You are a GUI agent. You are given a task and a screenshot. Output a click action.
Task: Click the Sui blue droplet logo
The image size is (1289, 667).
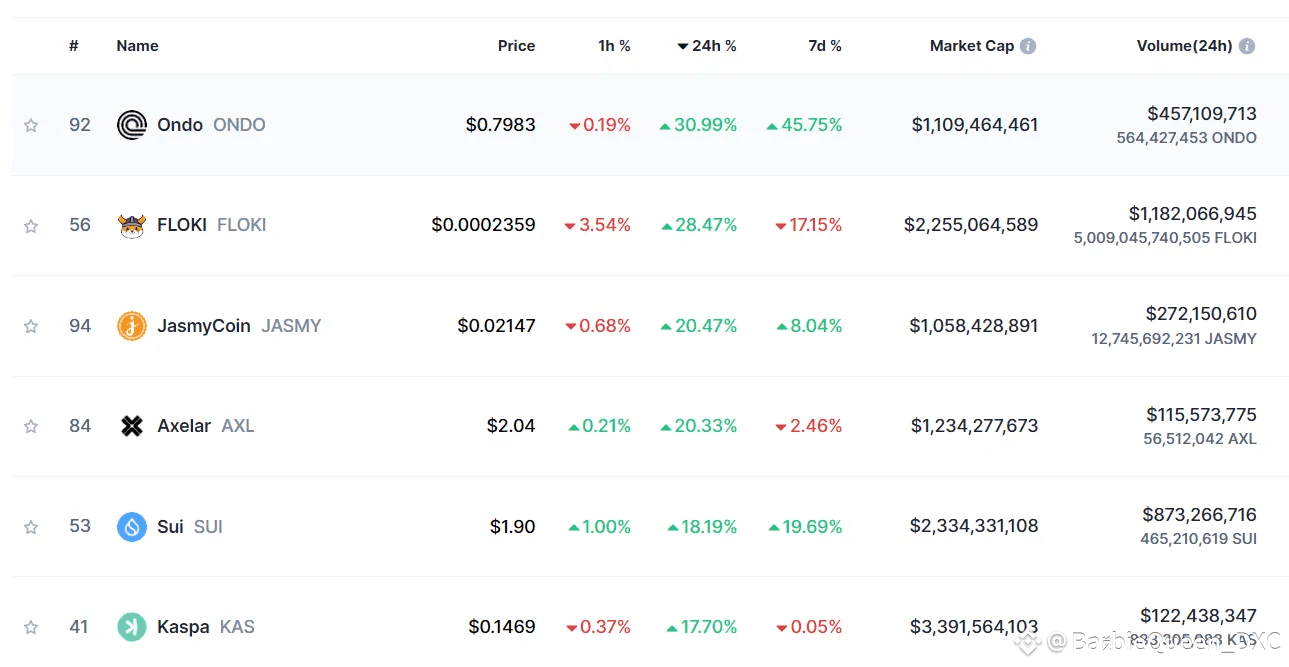pos(132,527)
